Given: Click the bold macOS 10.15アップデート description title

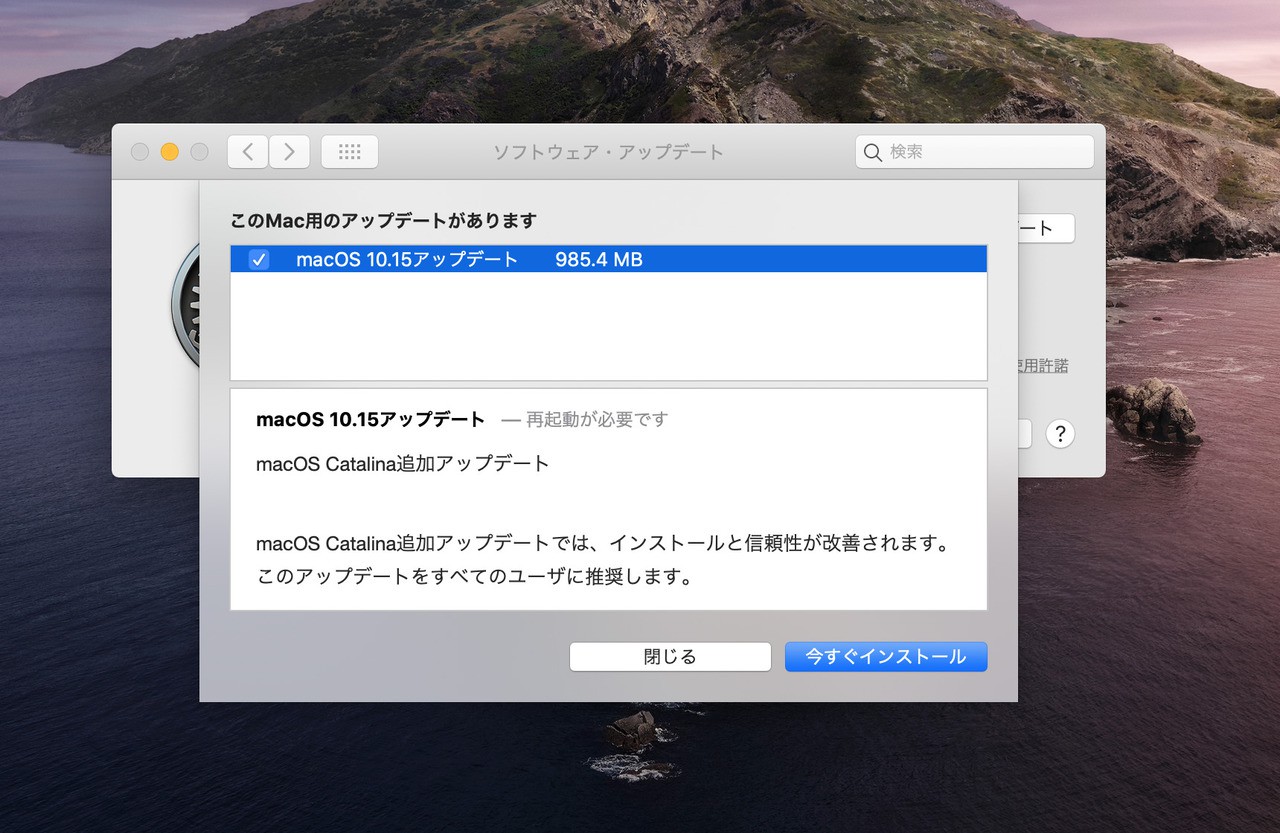Looking at the screenshot, I should (x=371, y=420).
